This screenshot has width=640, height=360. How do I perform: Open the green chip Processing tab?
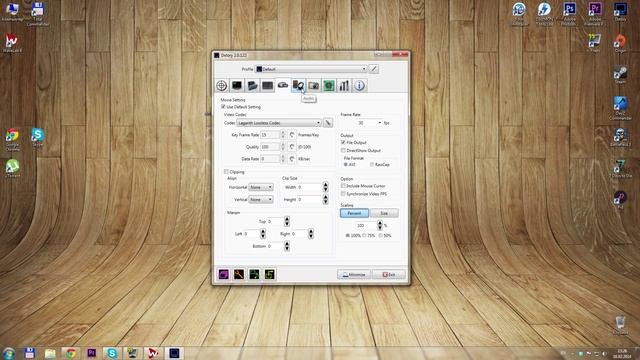pyautogui.click(x=329, y=86)
